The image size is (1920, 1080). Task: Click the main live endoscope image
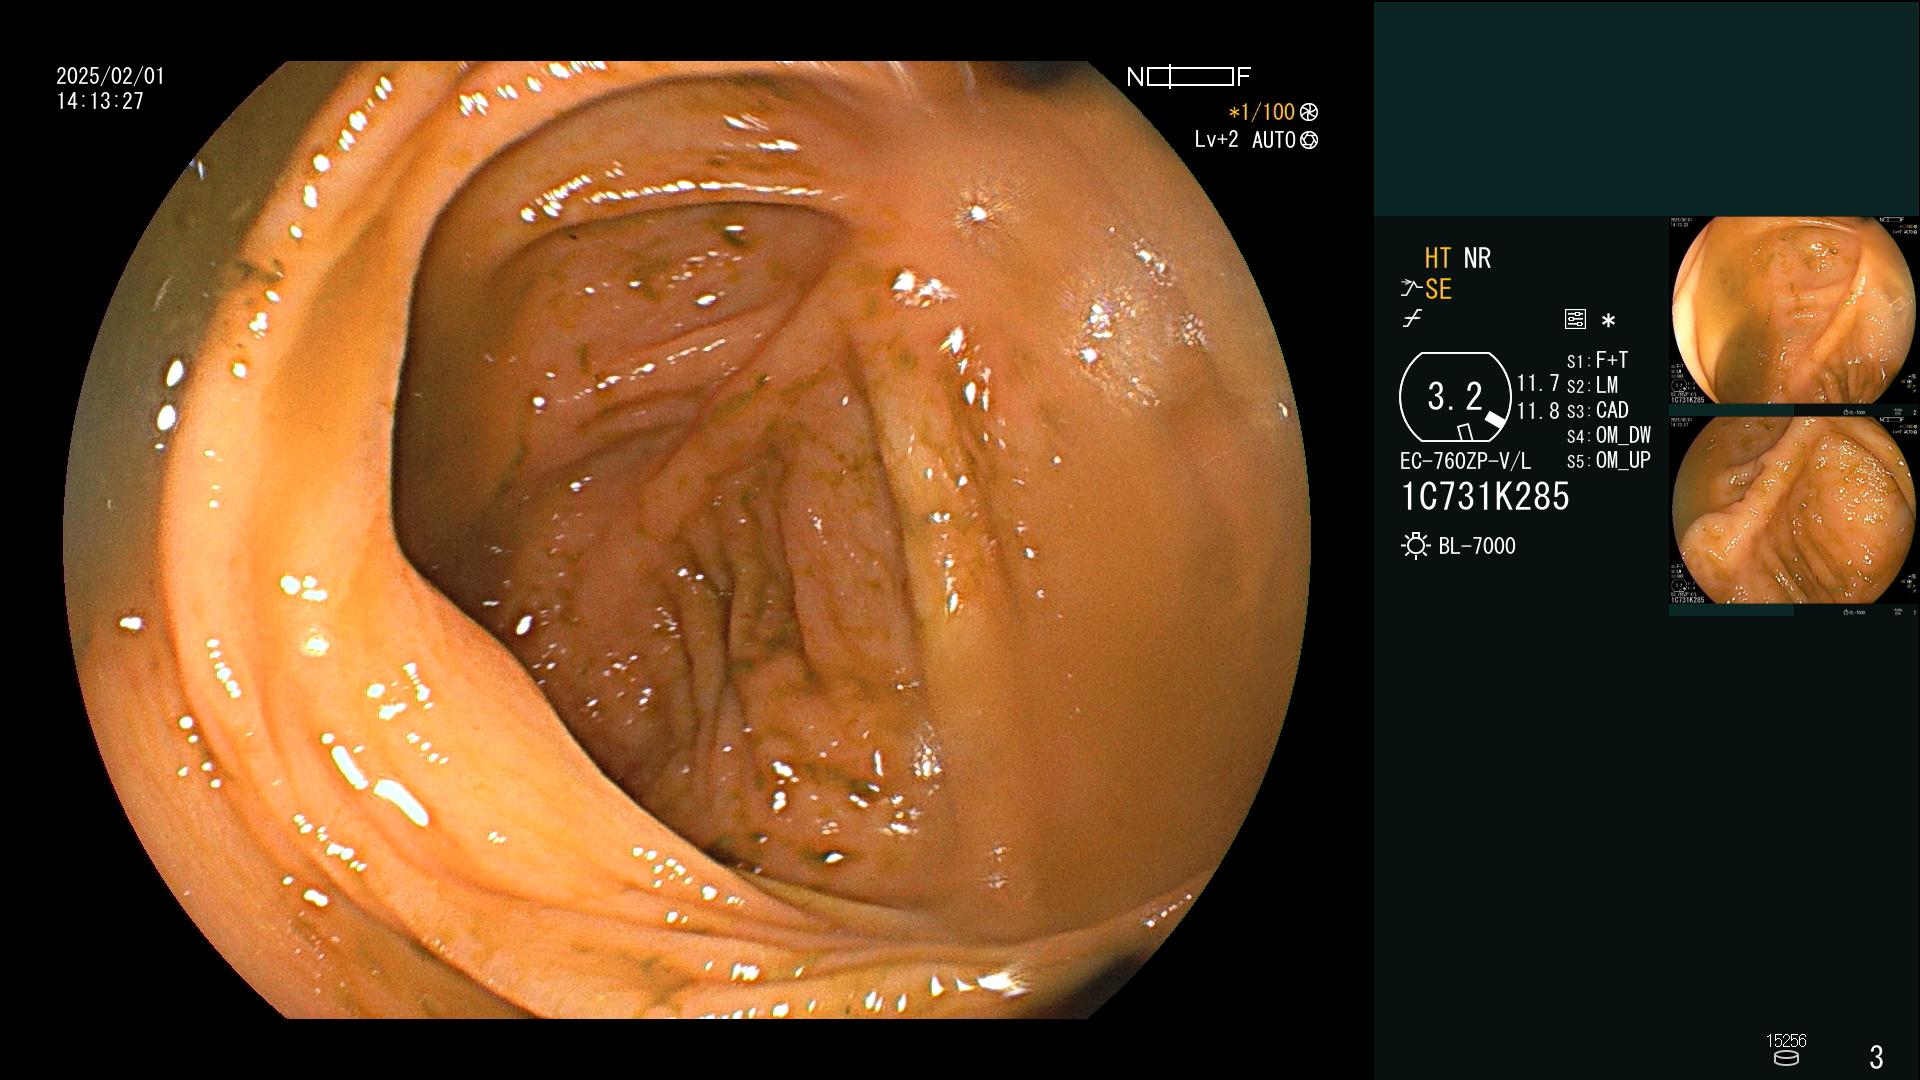[687, 540]
